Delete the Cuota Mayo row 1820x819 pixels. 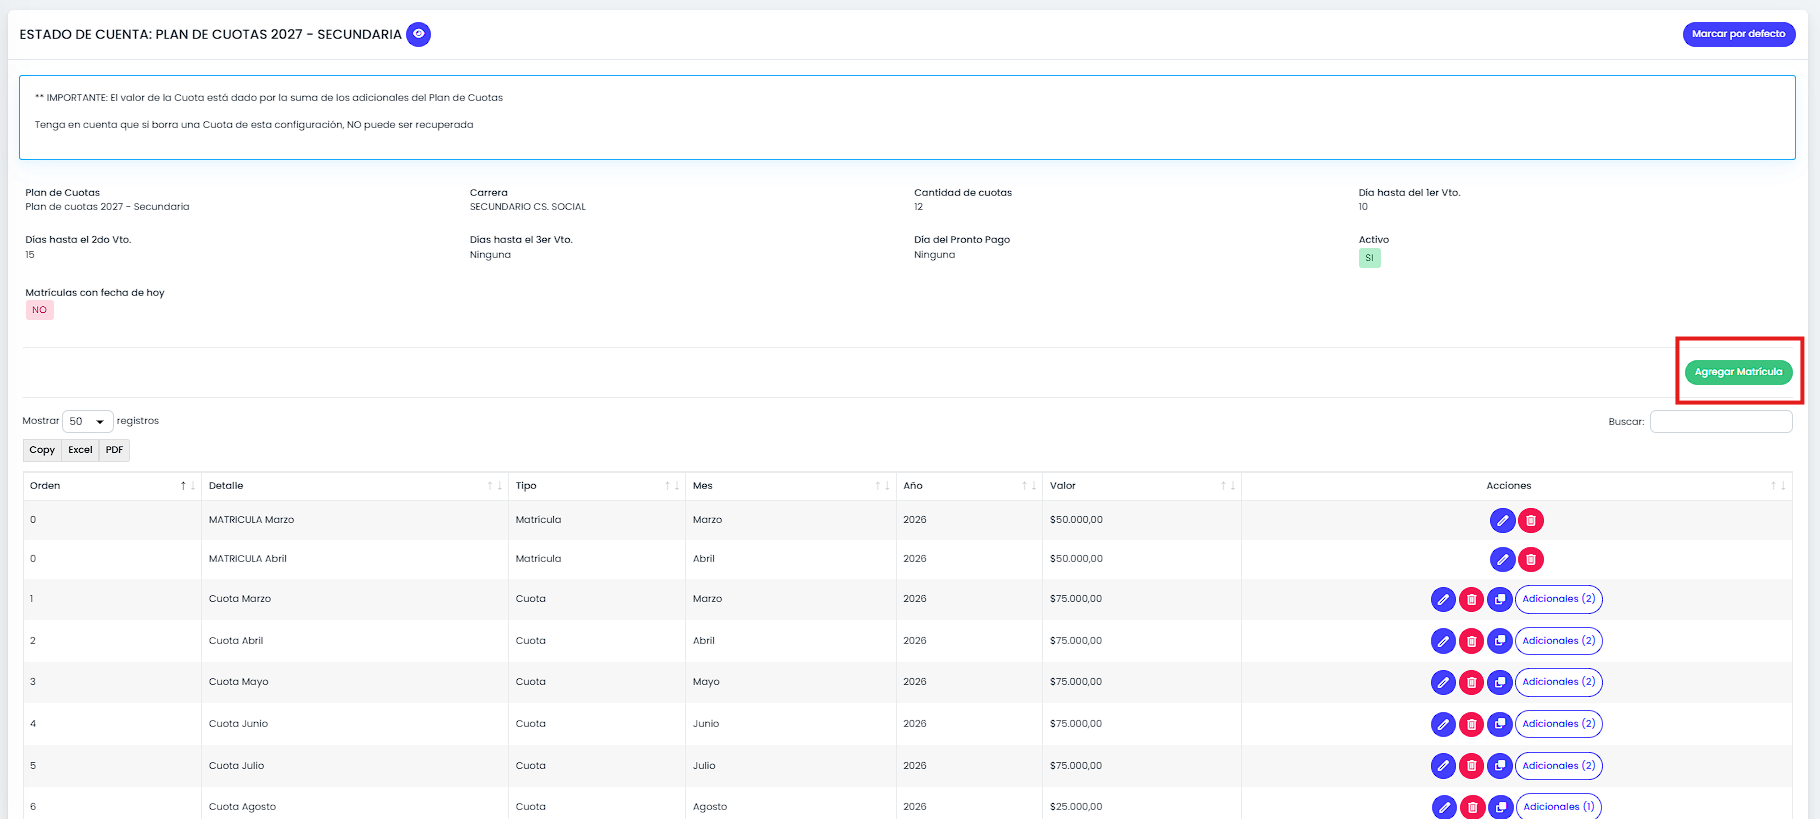coord(1471,682)
